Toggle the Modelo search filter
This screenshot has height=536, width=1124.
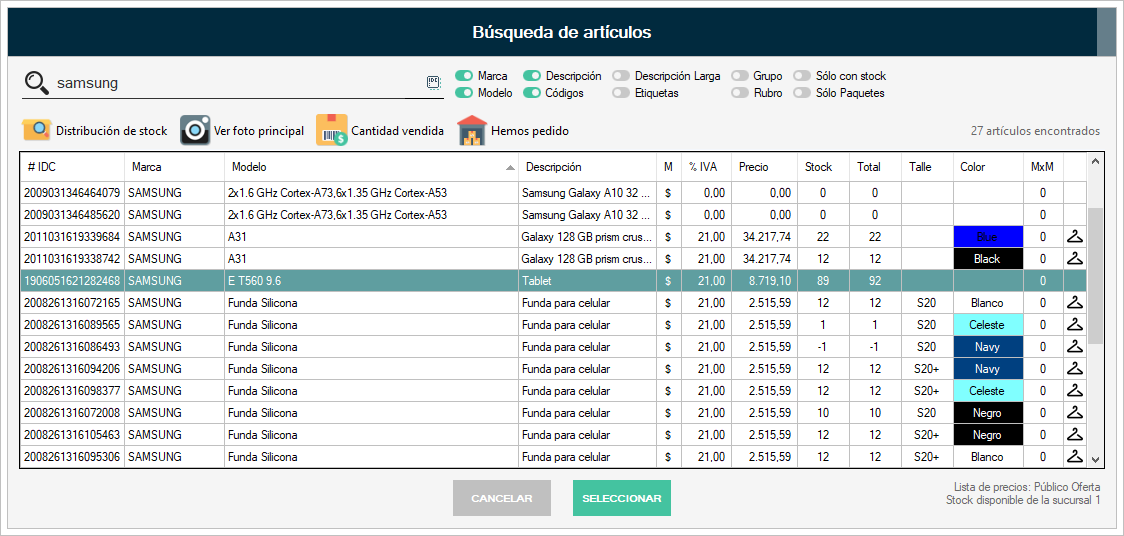pyautogui.click(x=465, y=93)
